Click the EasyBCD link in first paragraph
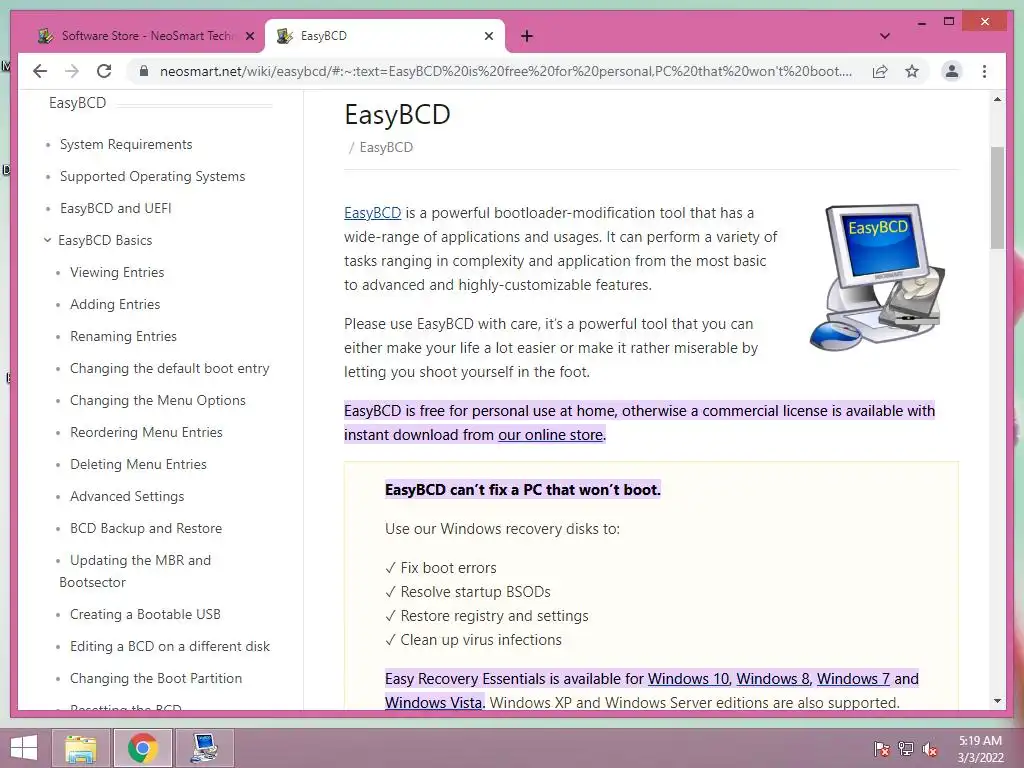The image size is (1024, 768). click(372, 213)
